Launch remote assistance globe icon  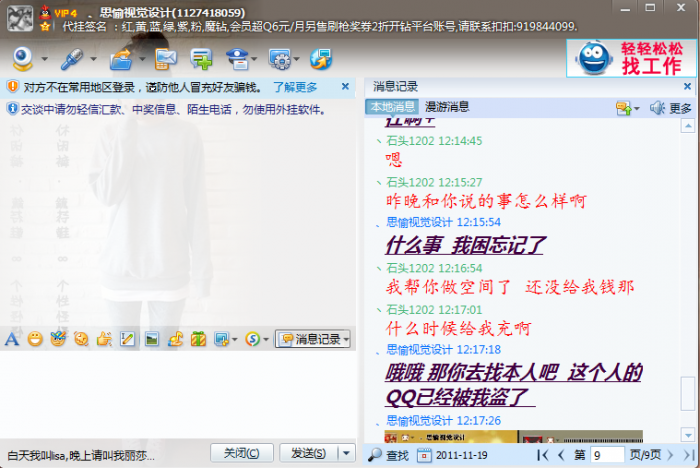321,59
